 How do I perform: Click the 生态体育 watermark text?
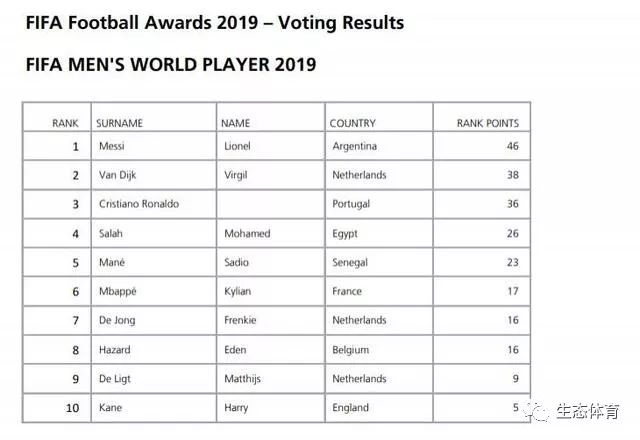(x=588, y=411)
